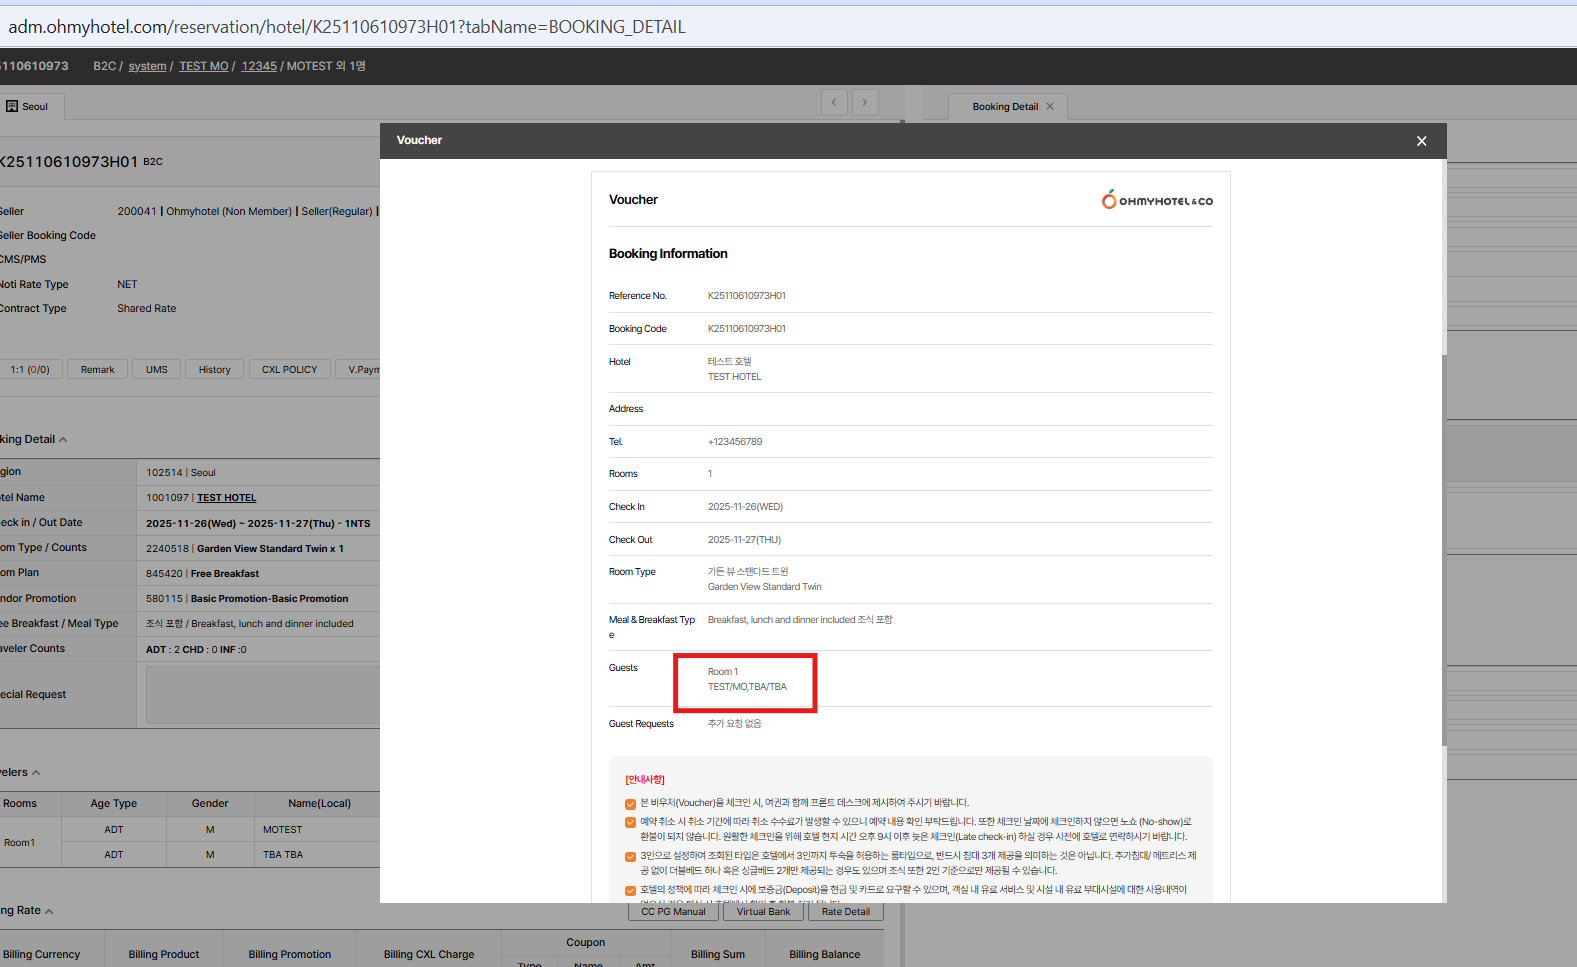1577x967 pixels.
Task: Click the V.Payment button
Action: pyautogui.click(x=359, y=370)
